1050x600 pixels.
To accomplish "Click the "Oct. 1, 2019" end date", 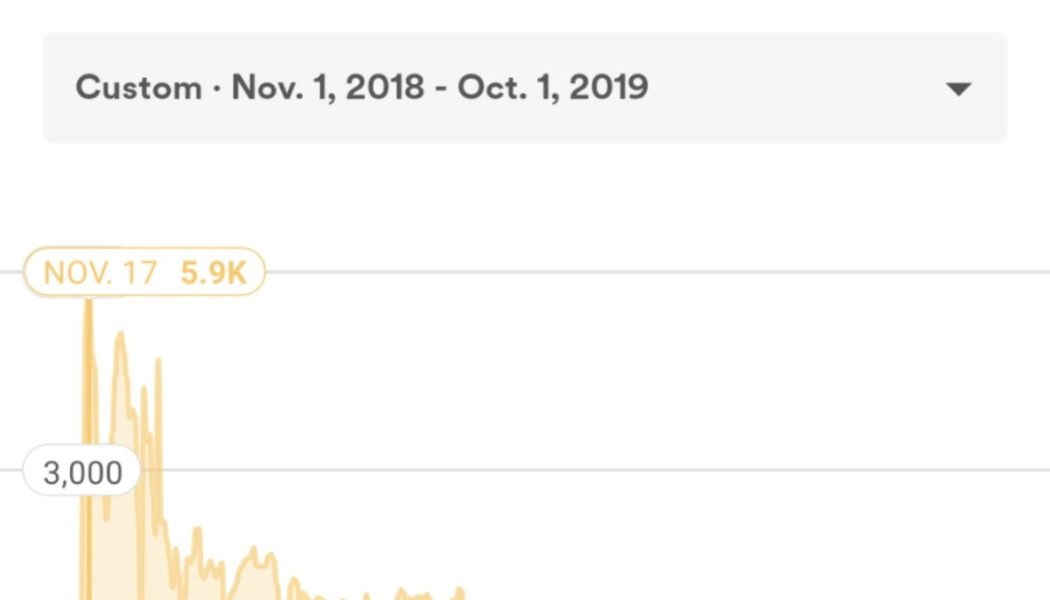I will tap(553, 88).
